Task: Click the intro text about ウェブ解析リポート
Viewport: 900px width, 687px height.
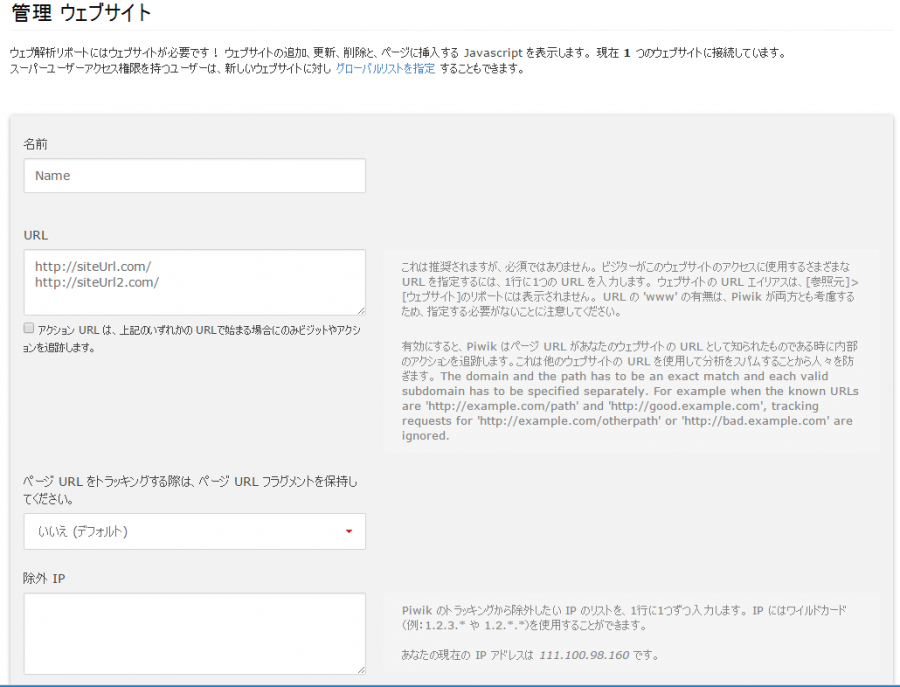Action: (x=398, y=52)
